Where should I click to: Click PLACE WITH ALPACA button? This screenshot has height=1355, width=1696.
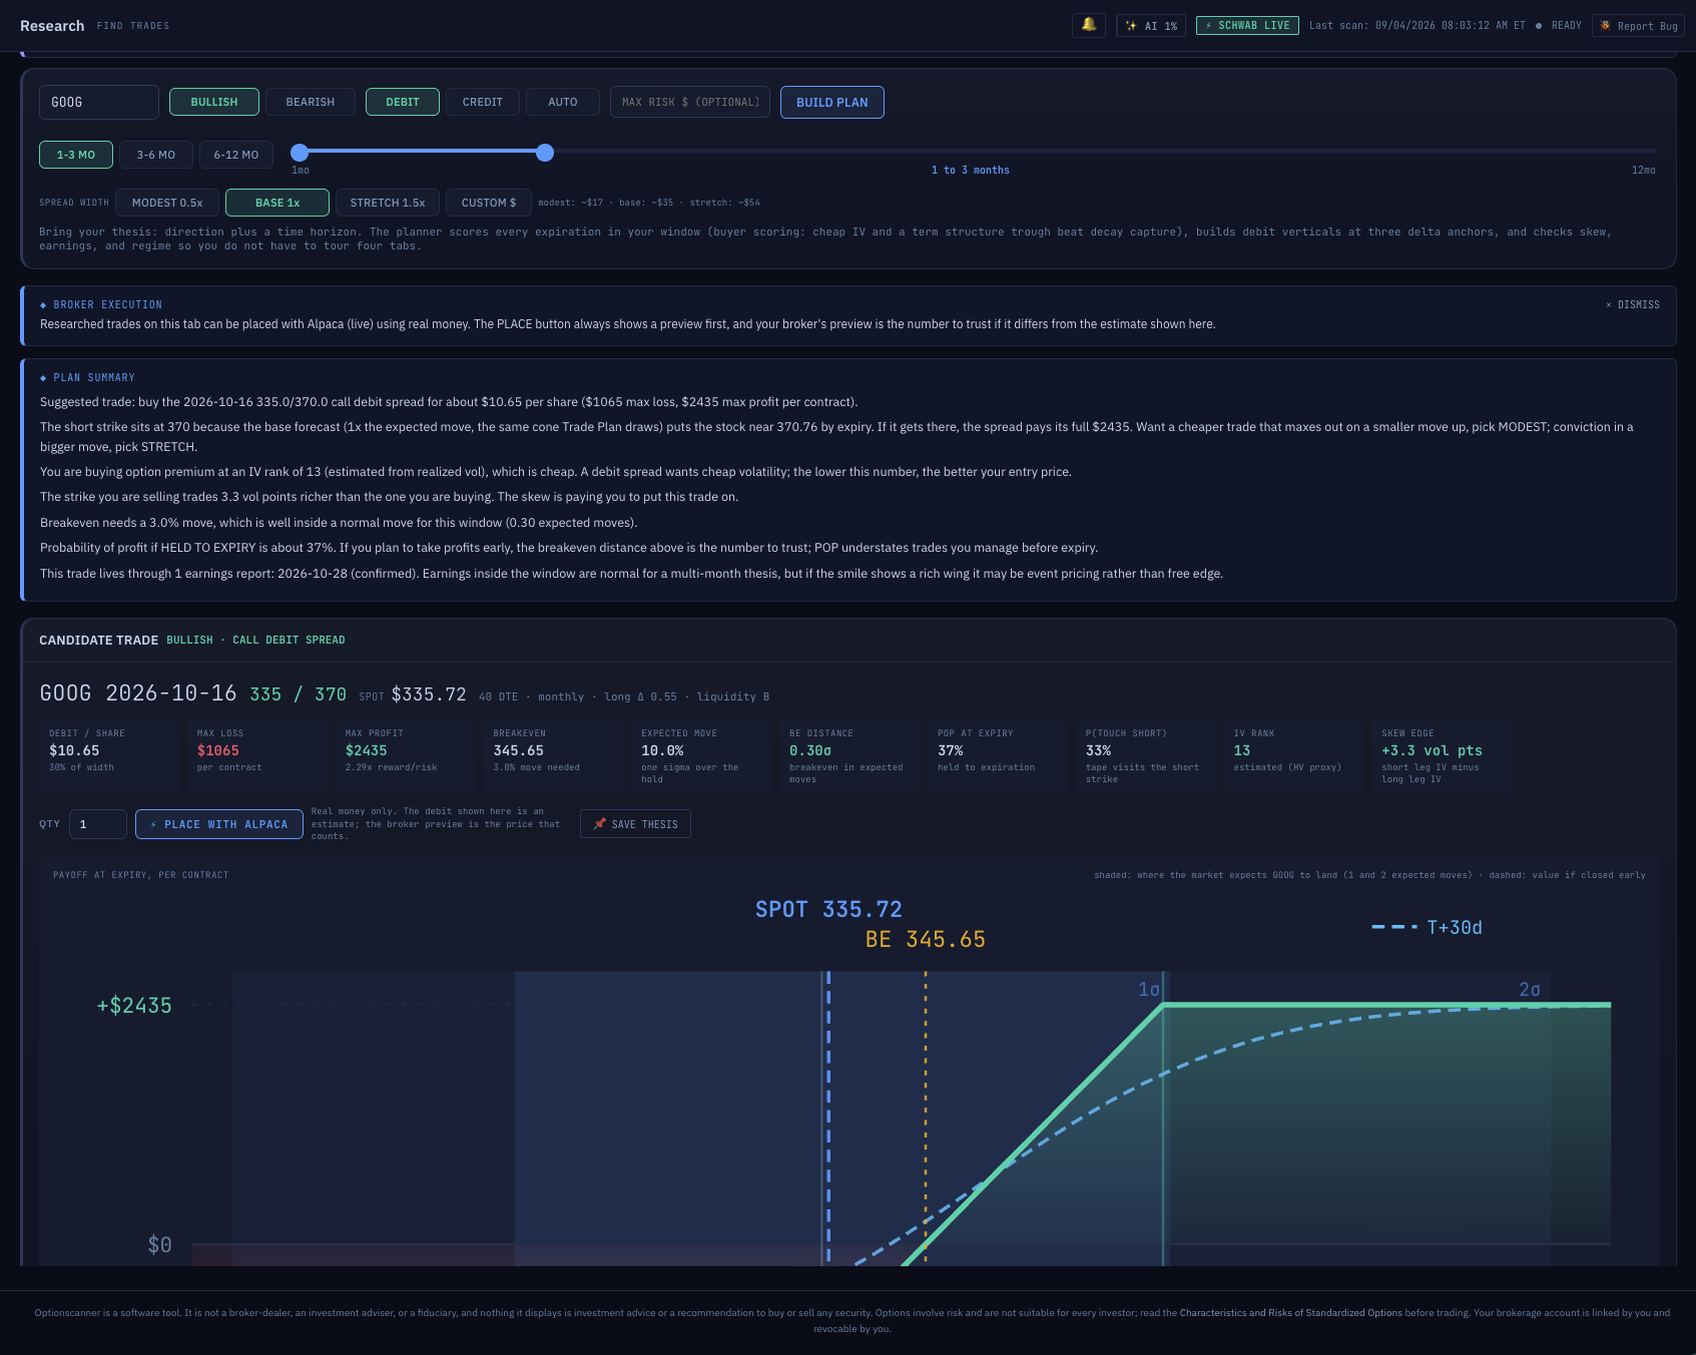coord(219,824)
